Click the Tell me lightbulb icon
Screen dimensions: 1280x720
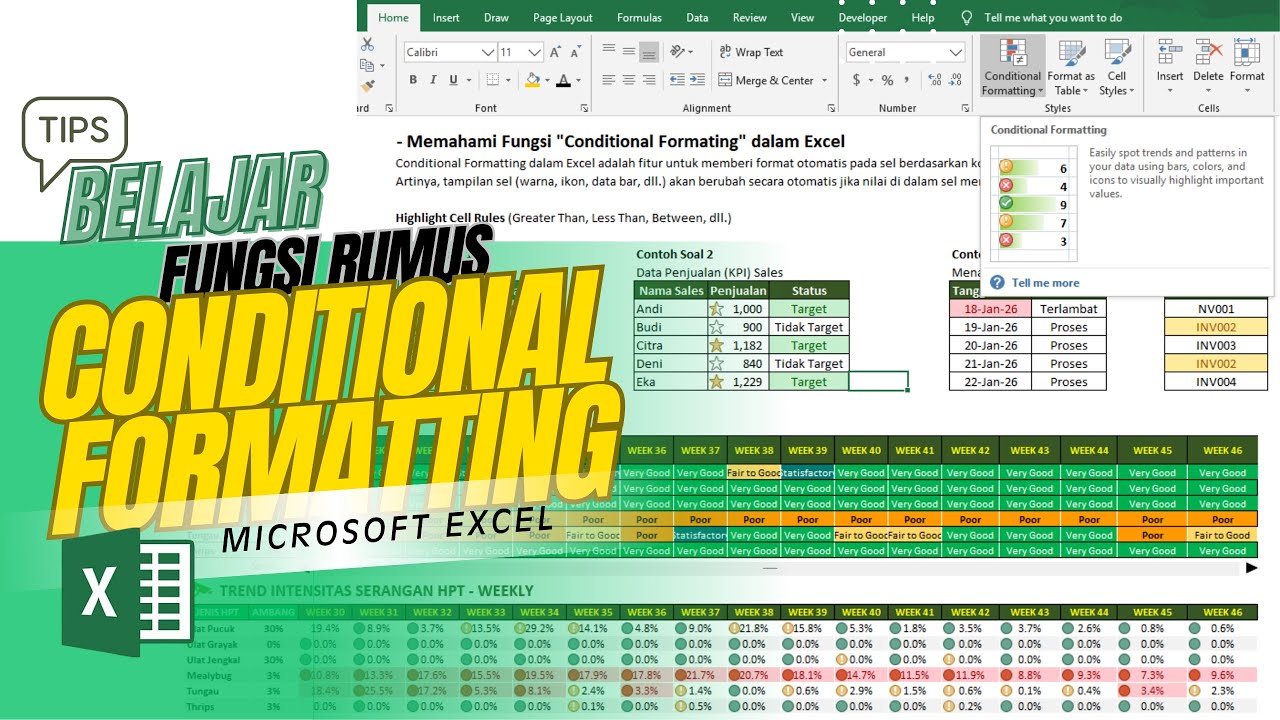[966, 17]
